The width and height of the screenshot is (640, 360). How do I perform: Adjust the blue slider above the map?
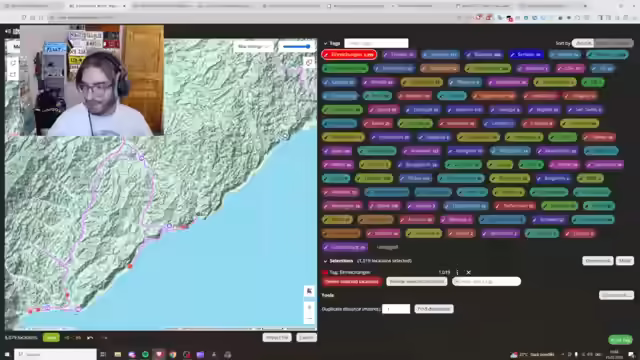pos(297,47)
